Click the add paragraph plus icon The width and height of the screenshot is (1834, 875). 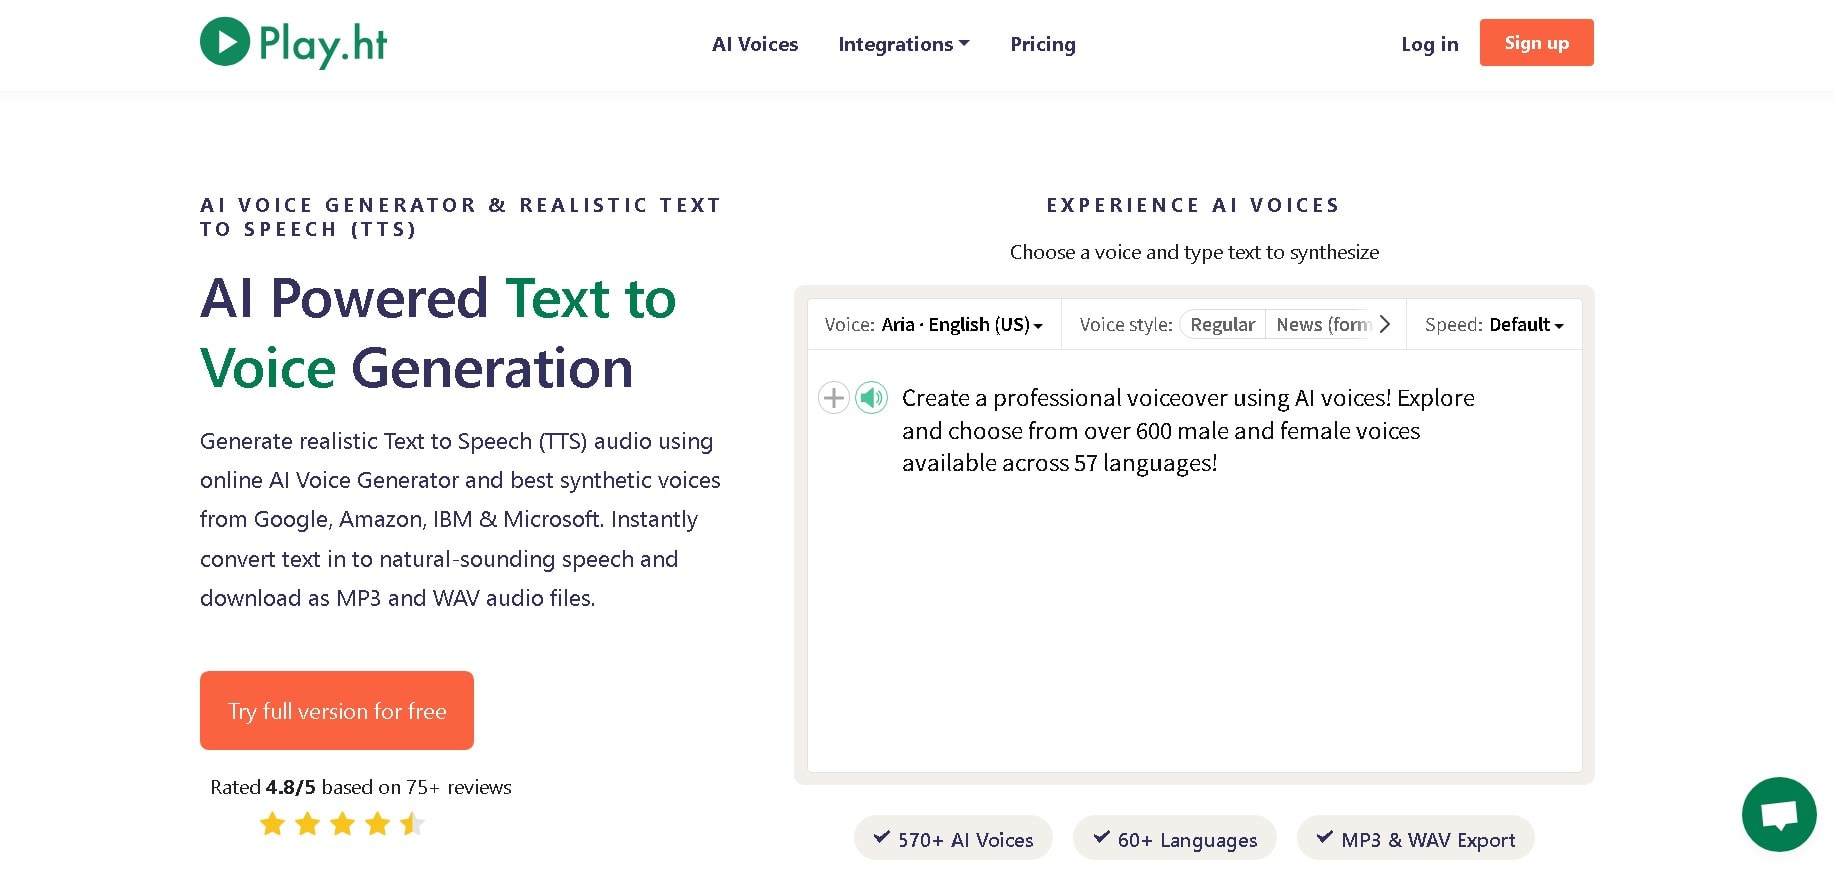pos(834,398)
